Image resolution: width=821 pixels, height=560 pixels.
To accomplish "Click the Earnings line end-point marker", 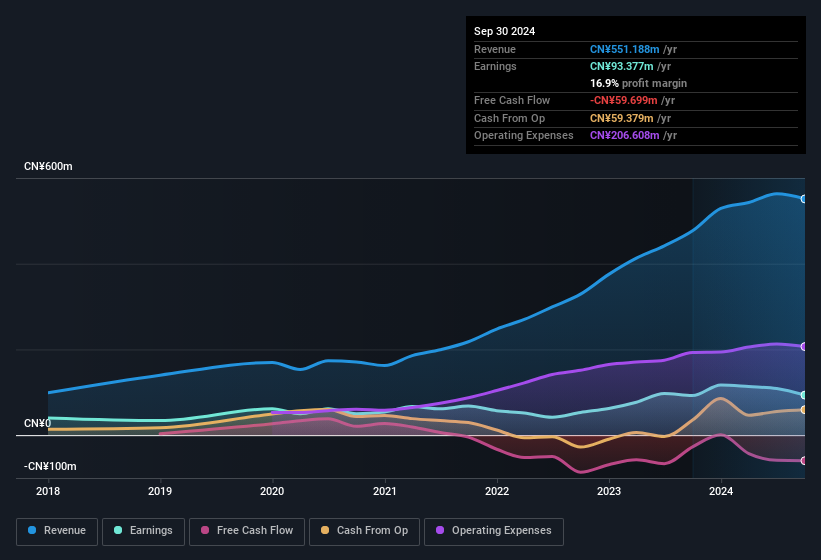I will 804,395.
